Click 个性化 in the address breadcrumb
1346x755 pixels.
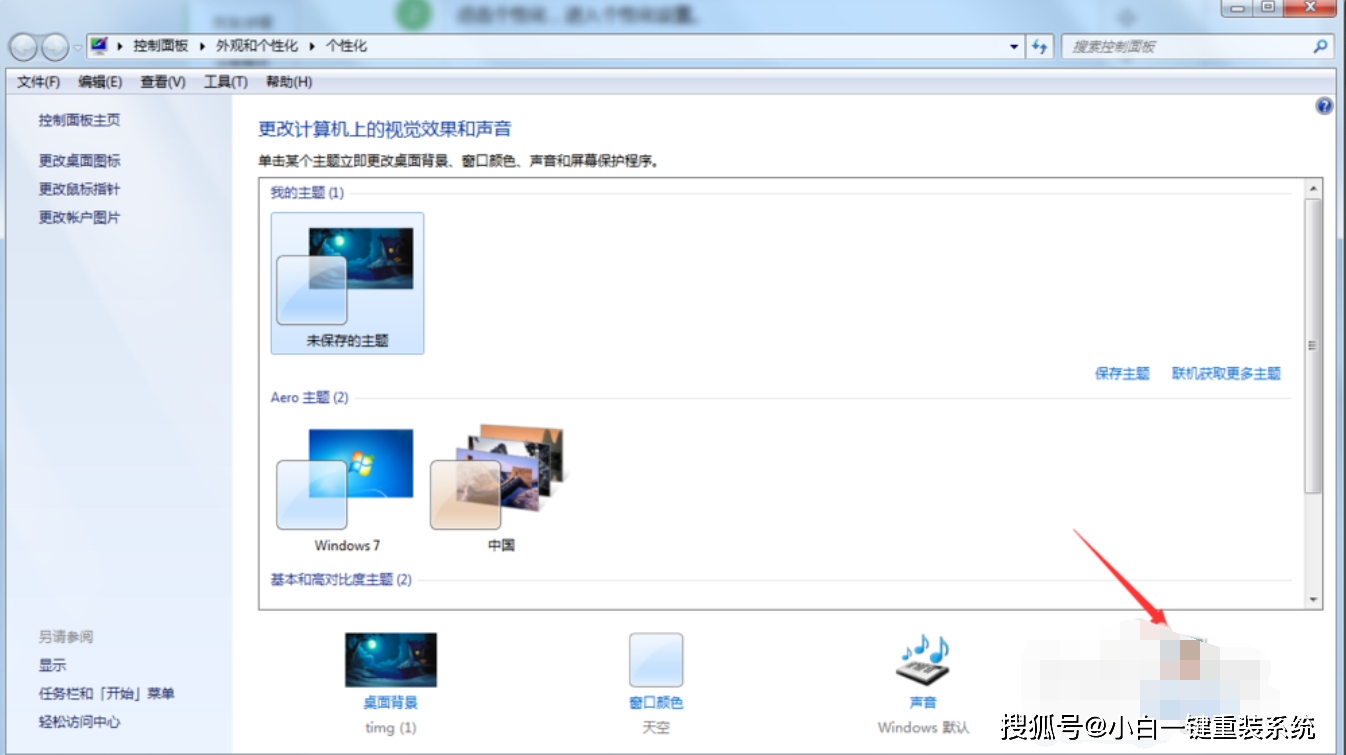pos(347,46)
